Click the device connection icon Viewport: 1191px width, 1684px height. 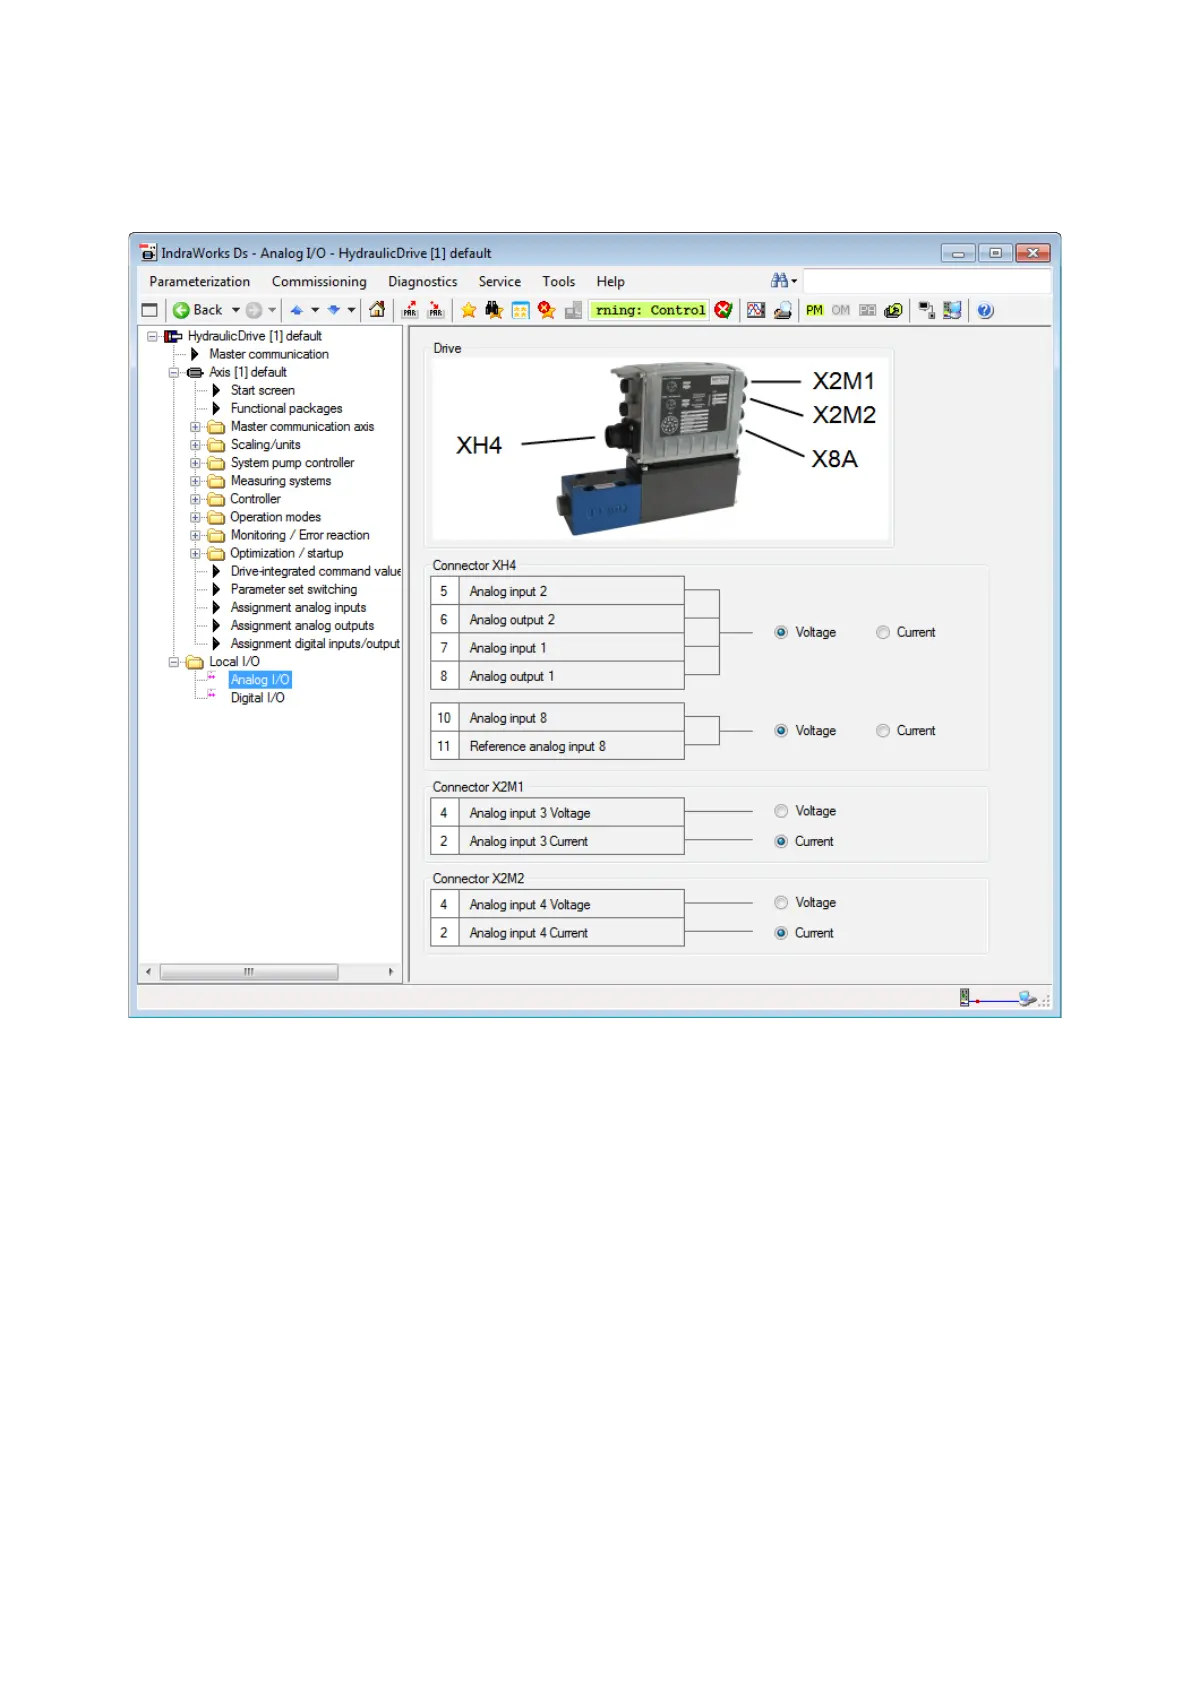(x=926, y=310)
